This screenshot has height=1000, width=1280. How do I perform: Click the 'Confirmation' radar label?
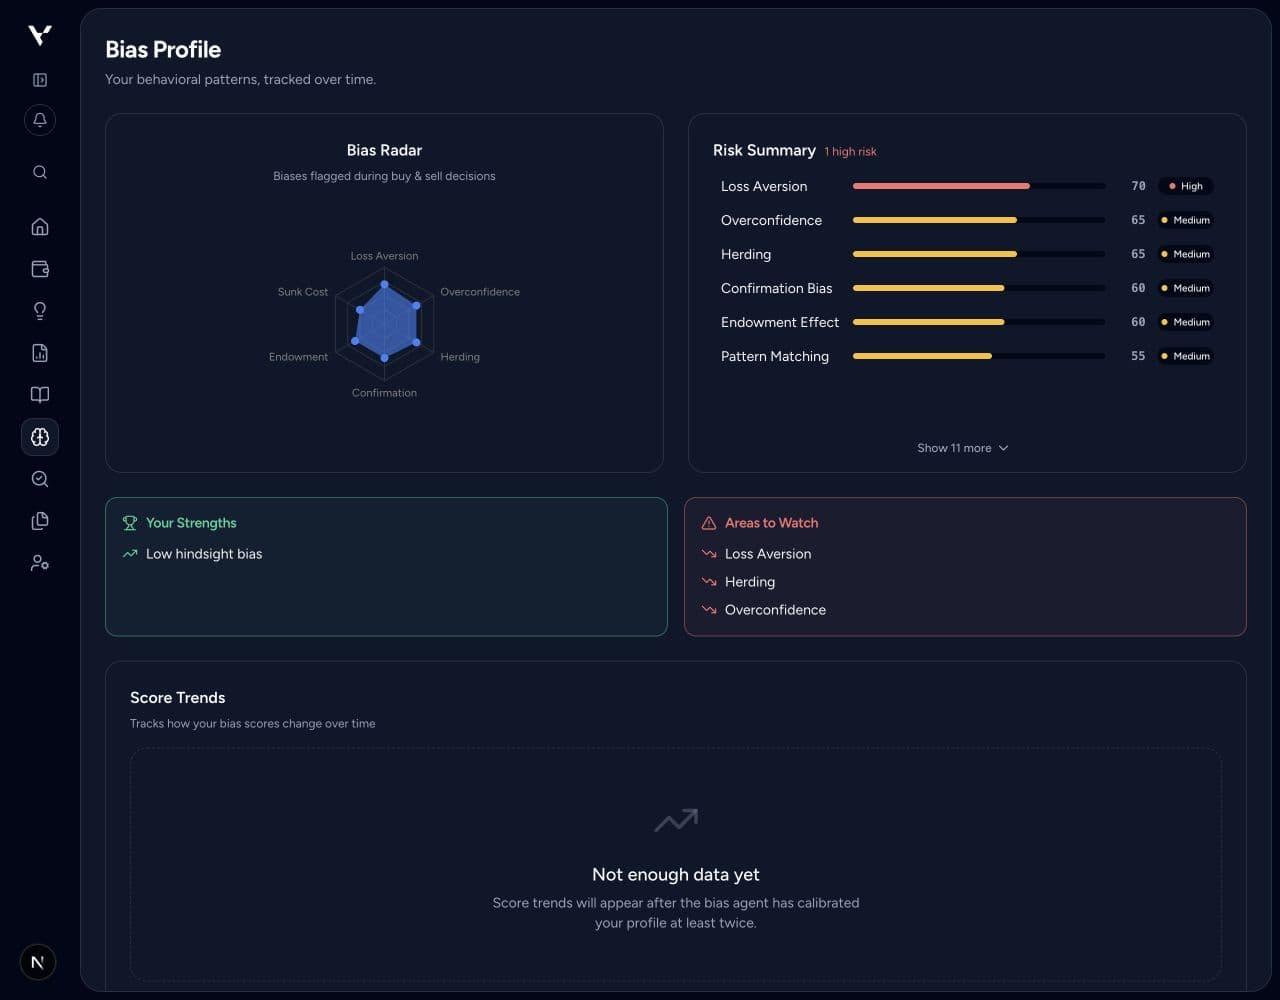point(384,393)
